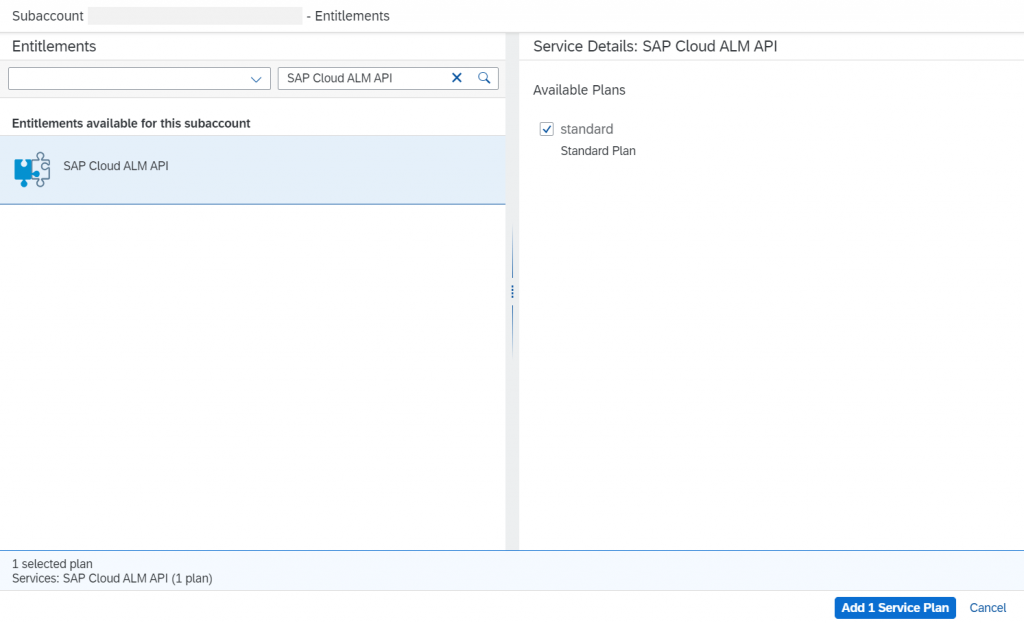Select SAP Cloud ALM API entitlement row
This screenshot has height=623, width=1024.
coord(253,170)
